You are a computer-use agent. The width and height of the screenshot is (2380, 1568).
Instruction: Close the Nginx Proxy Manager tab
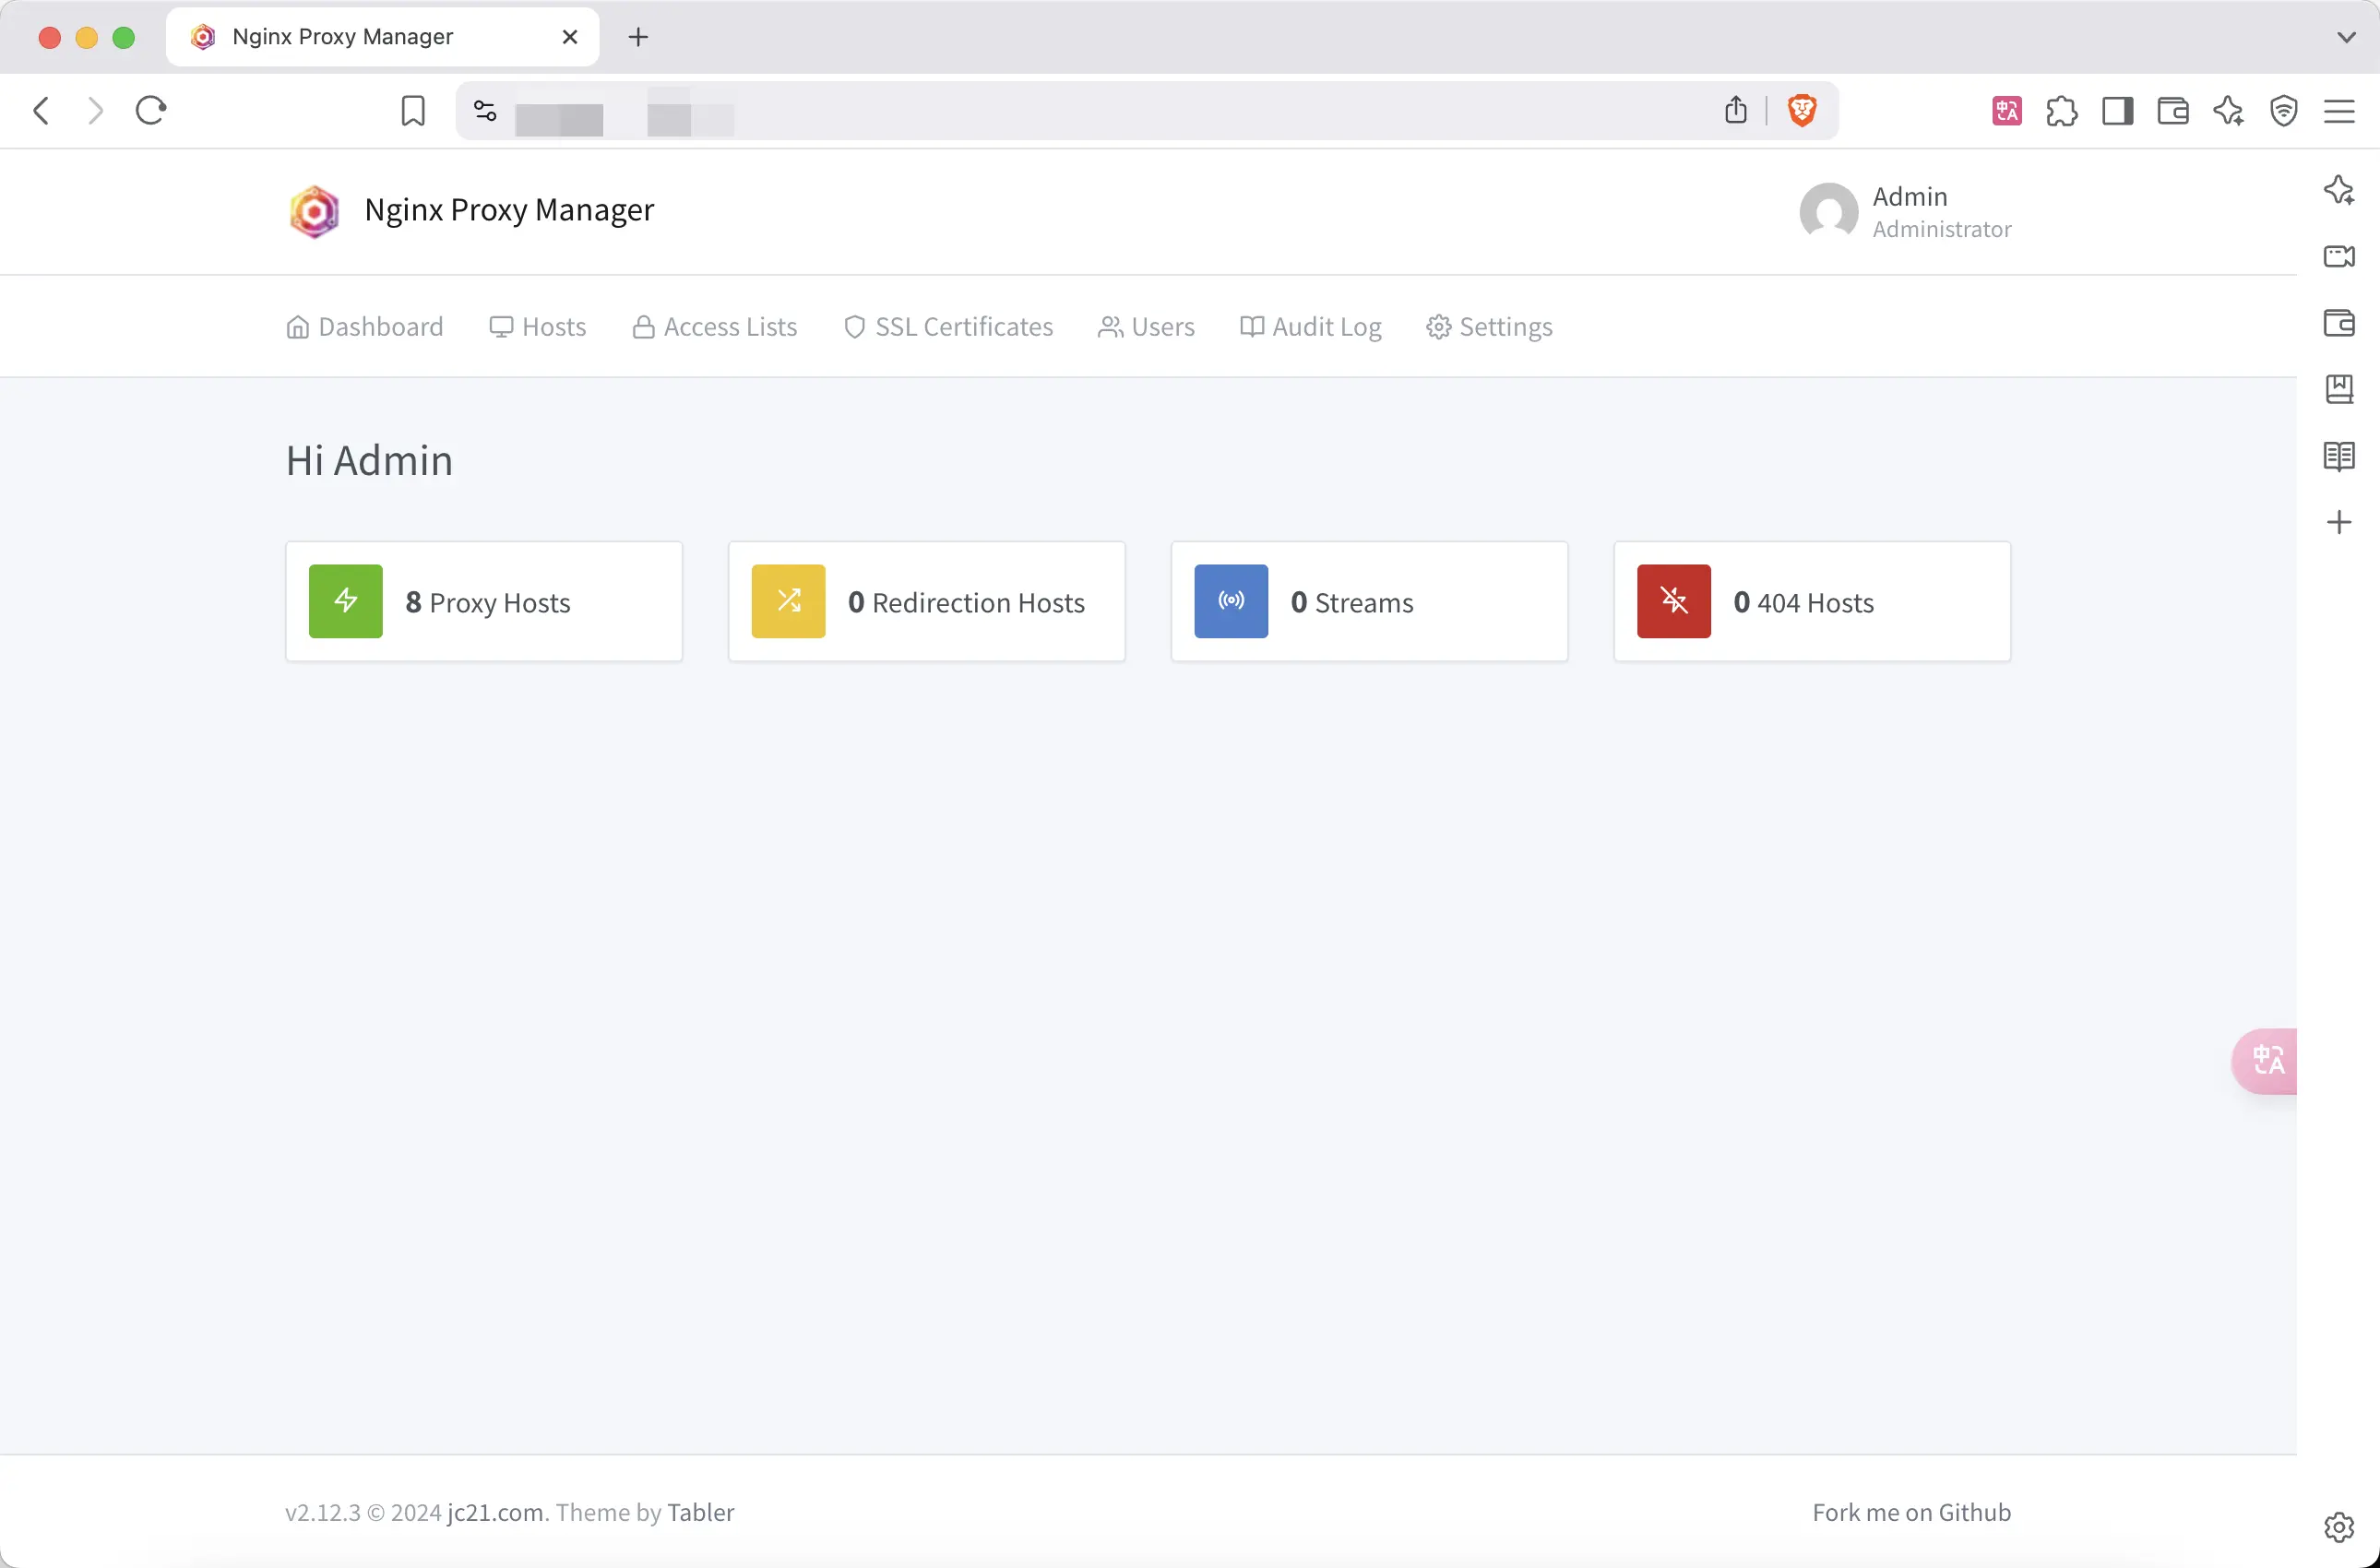pos(570,37)
